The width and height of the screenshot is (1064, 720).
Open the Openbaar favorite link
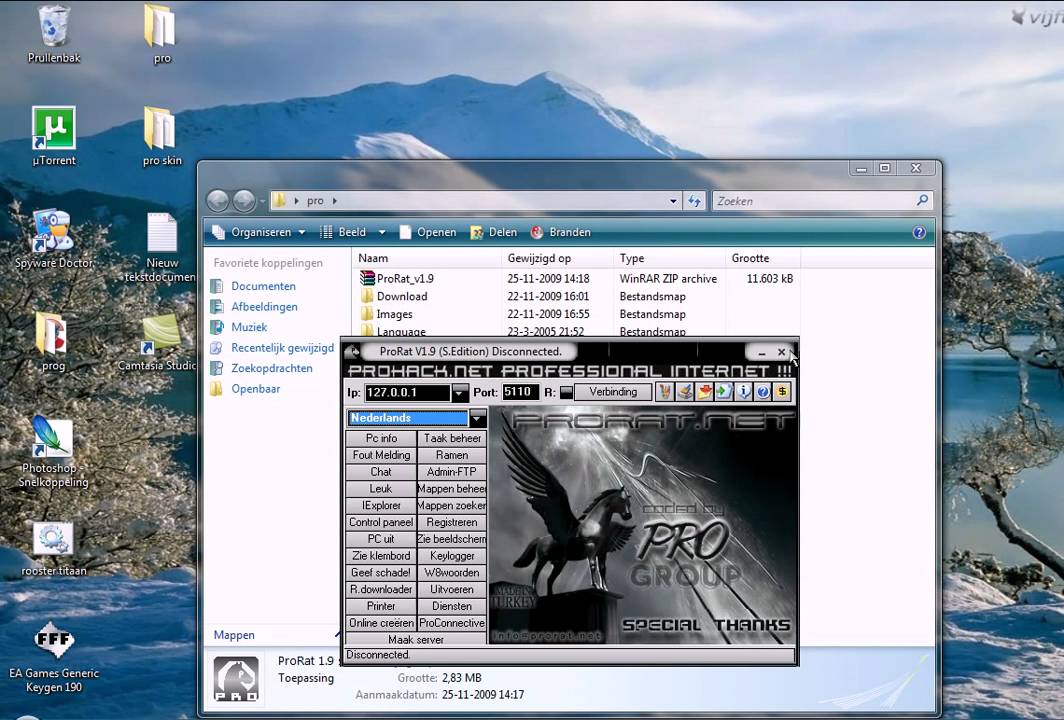click(255, 388)
